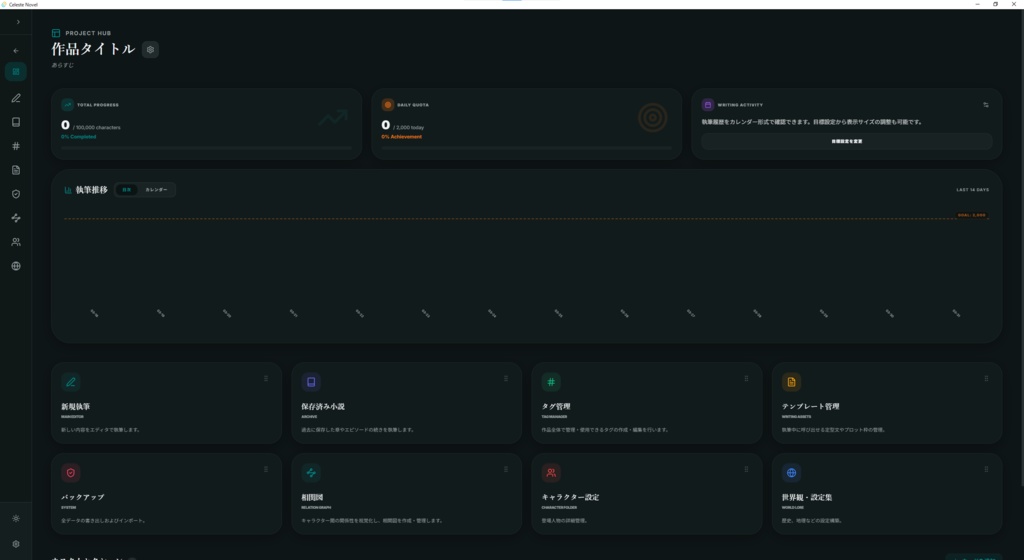Open backup via sidebar shield icon

click(16, 194)
